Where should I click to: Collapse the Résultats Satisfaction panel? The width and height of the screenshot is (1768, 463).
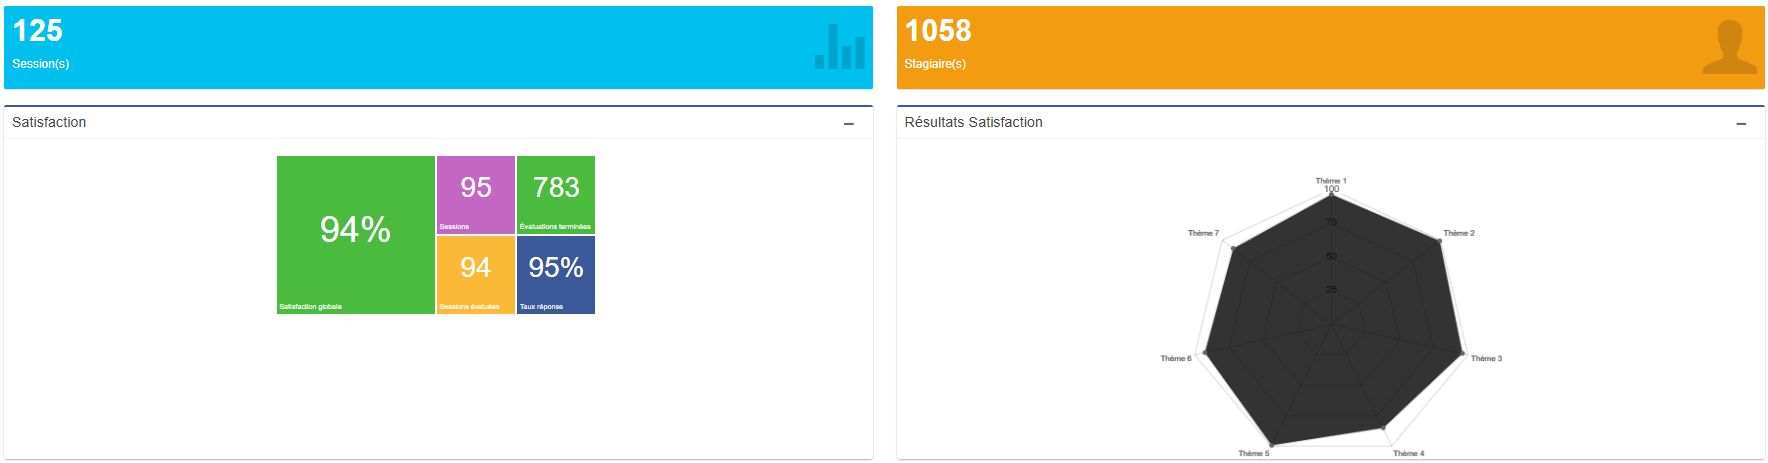pos(1741,124)
